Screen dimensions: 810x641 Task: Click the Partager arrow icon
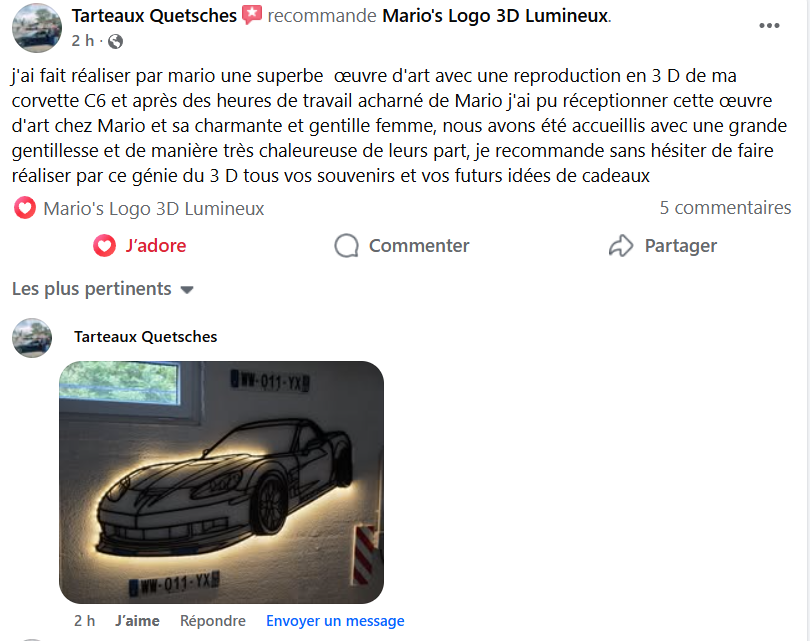point(620,245)
